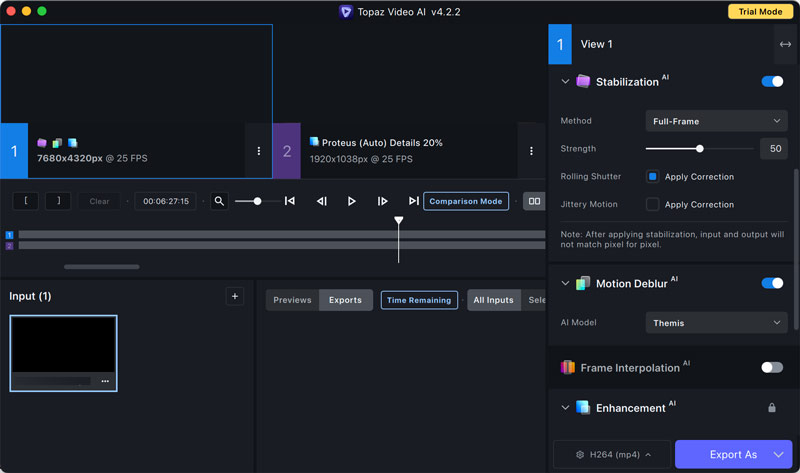Click the purple stabilization icon in view 1

pyautogui.click(x=42, y=143)
